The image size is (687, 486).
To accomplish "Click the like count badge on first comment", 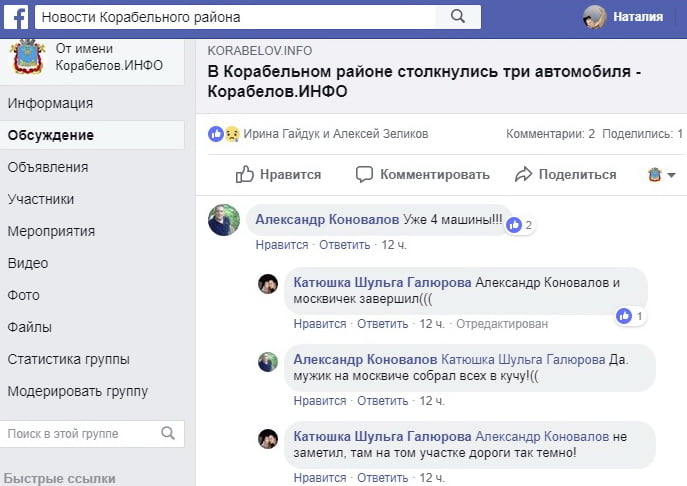I will click(x=520, y=225).
